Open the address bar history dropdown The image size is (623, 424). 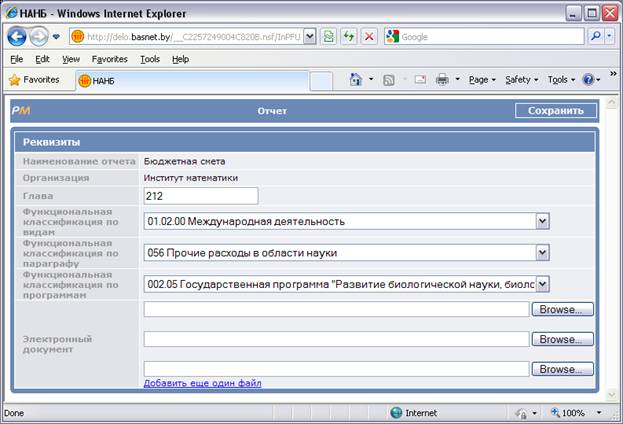pos(310,37)
